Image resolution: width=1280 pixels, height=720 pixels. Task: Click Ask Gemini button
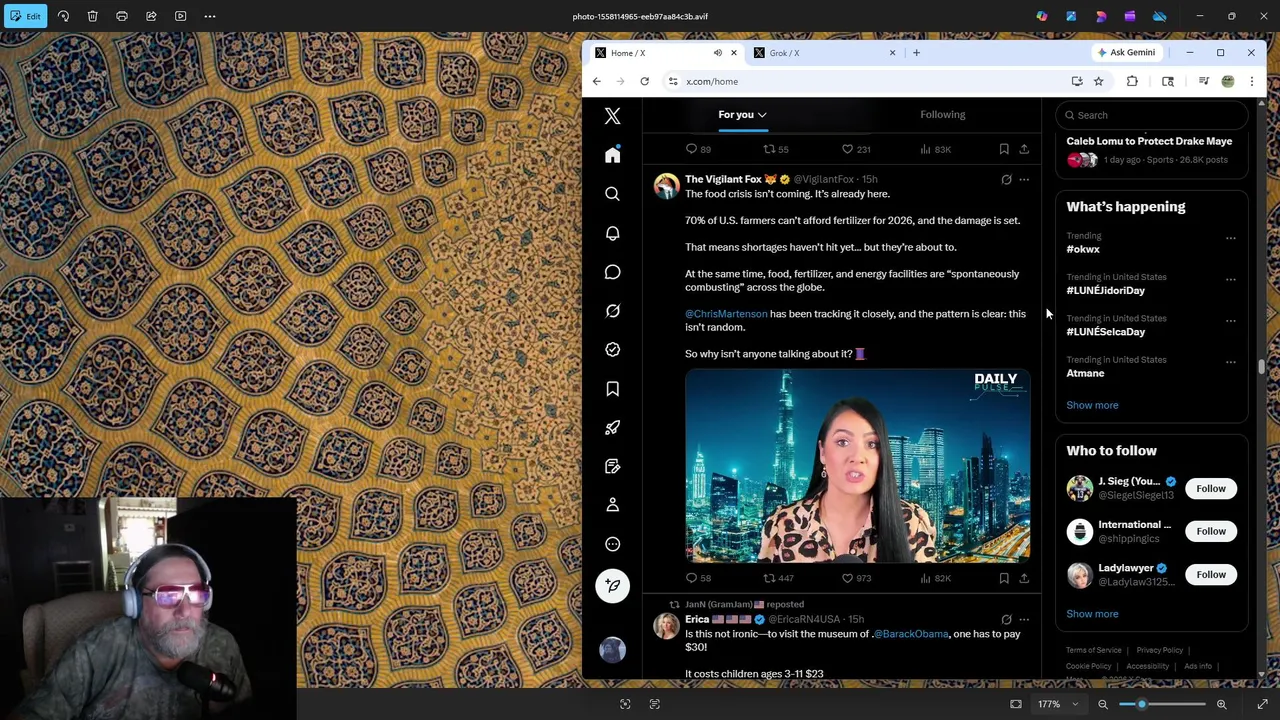click(x=1126, y=52)
